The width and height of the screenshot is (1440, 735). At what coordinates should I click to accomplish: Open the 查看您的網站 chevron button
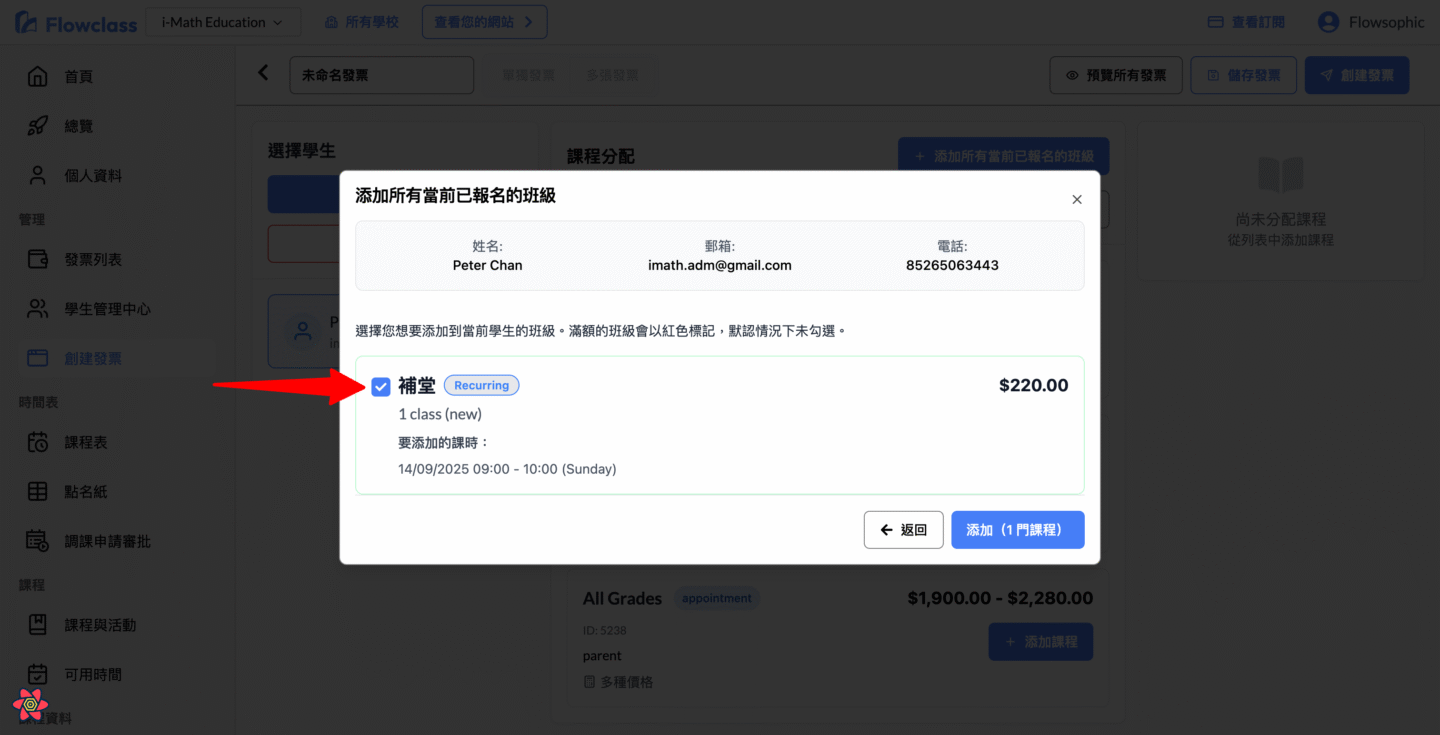tap(484, 22)
